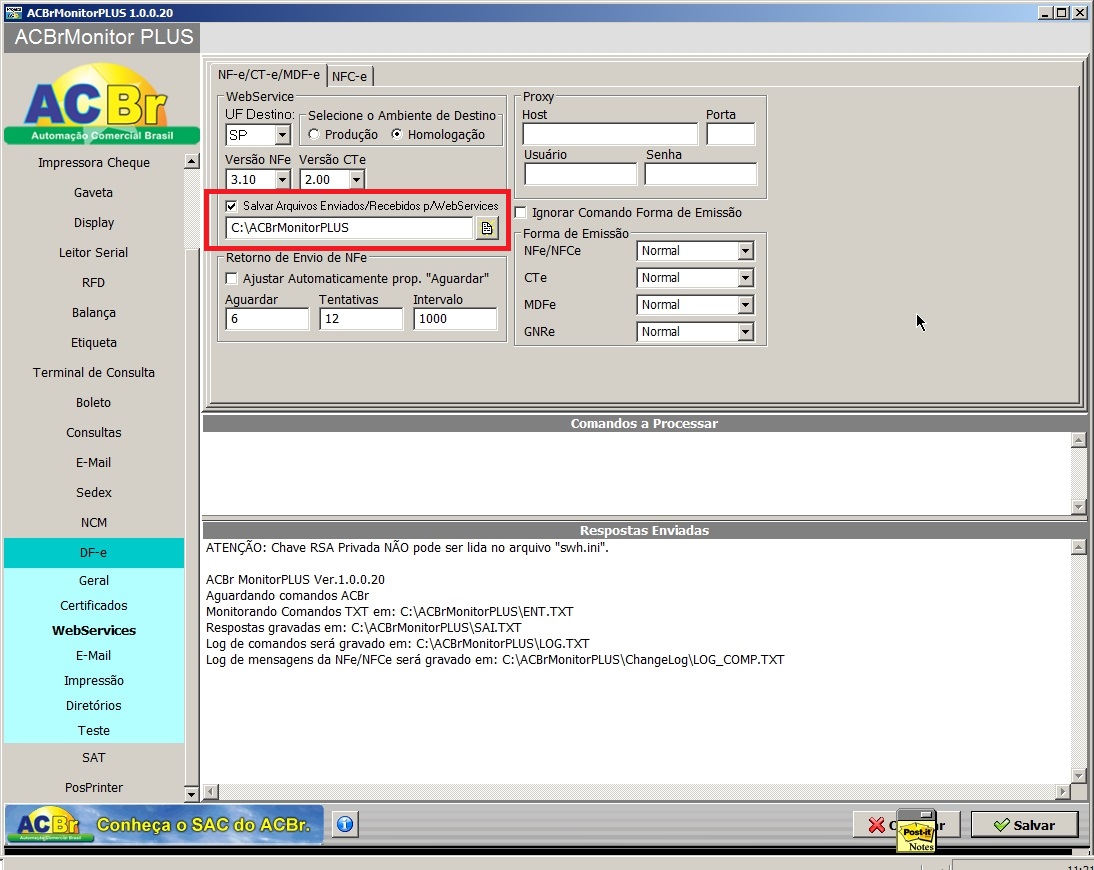Open the Boleto sidebar item
The width and height of the screenshot is (1094, 870).
click(93, 403)
